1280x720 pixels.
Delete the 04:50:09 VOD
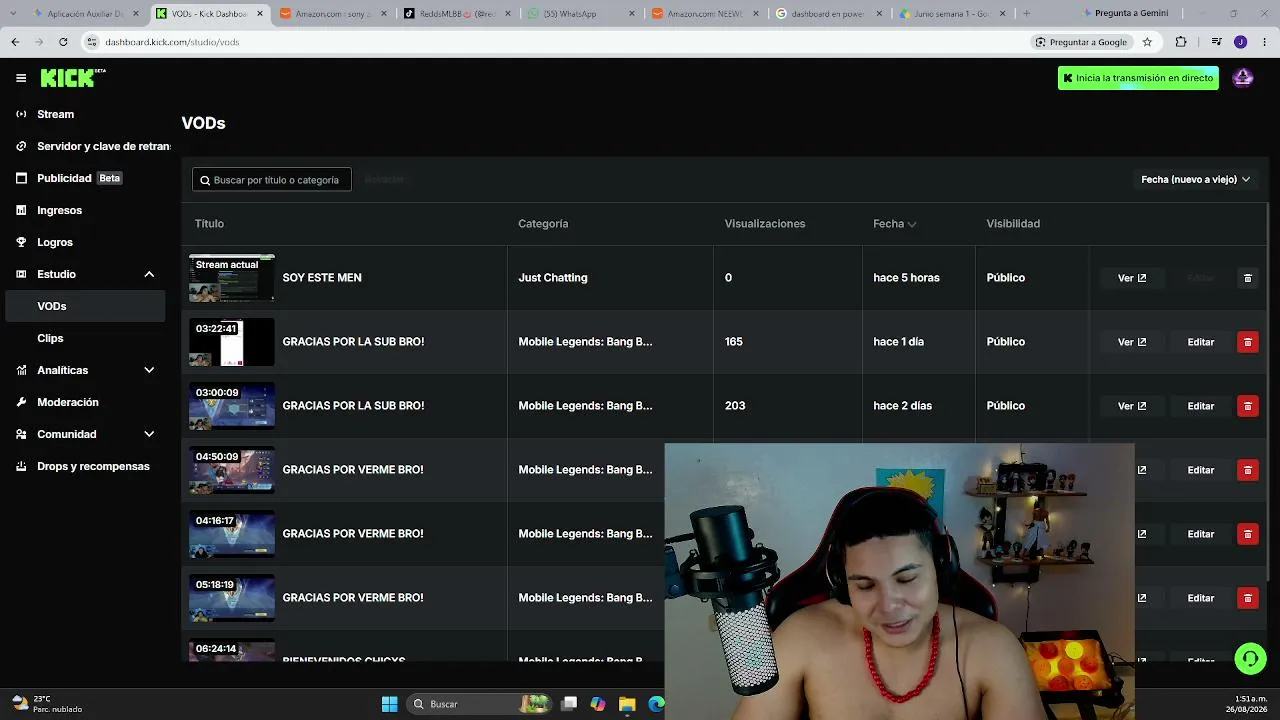tap(1248, 470)
